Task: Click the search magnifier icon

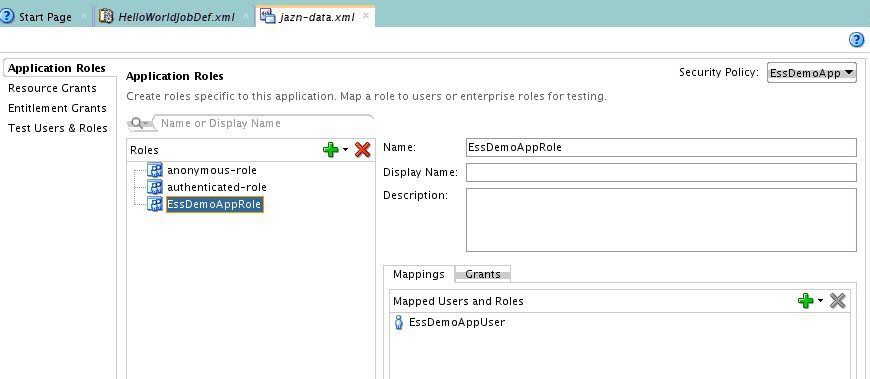Action: (137, 123)
